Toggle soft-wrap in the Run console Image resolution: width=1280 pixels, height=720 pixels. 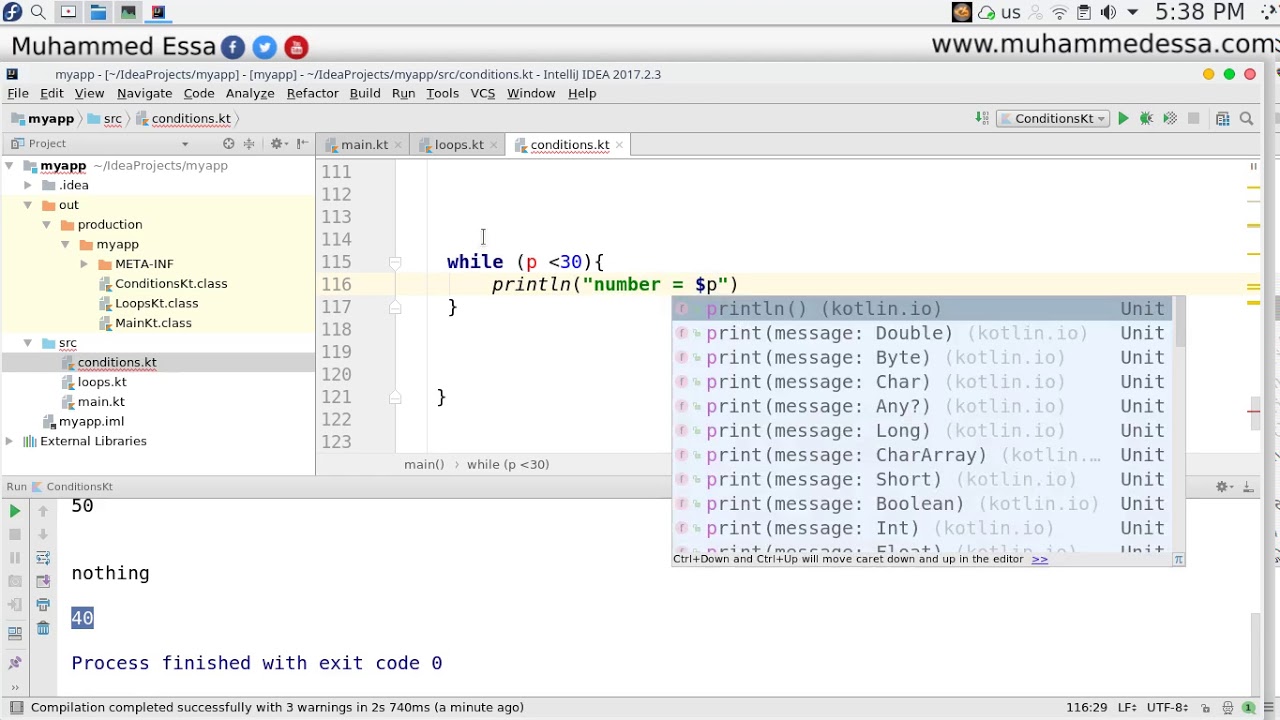click(43, 557)
